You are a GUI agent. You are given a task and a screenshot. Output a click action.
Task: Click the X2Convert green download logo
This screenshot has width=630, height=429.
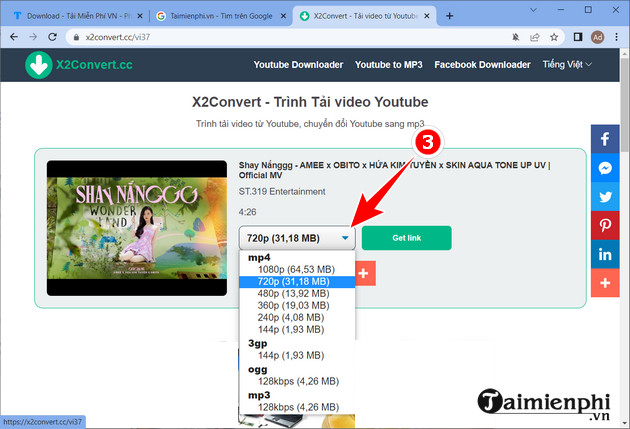point(39,65)
